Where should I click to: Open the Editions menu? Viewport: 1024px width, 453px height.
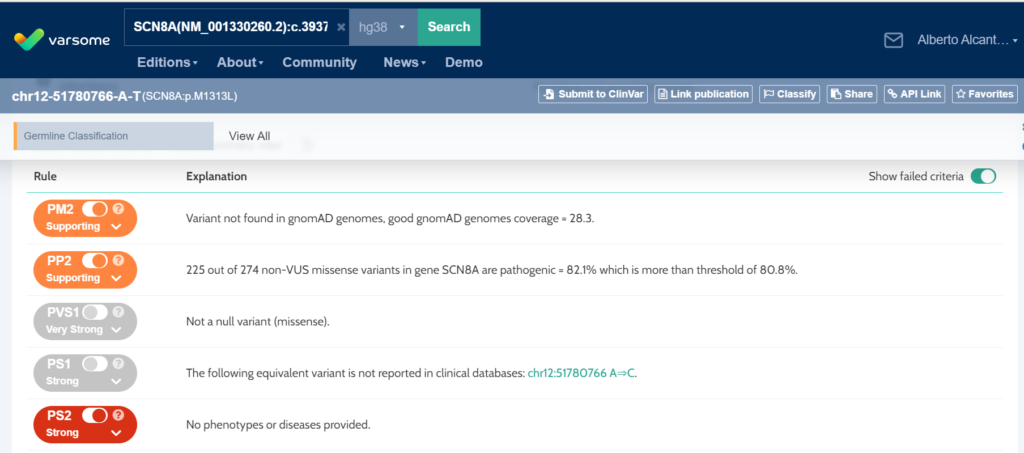click(x=167, y=62)
